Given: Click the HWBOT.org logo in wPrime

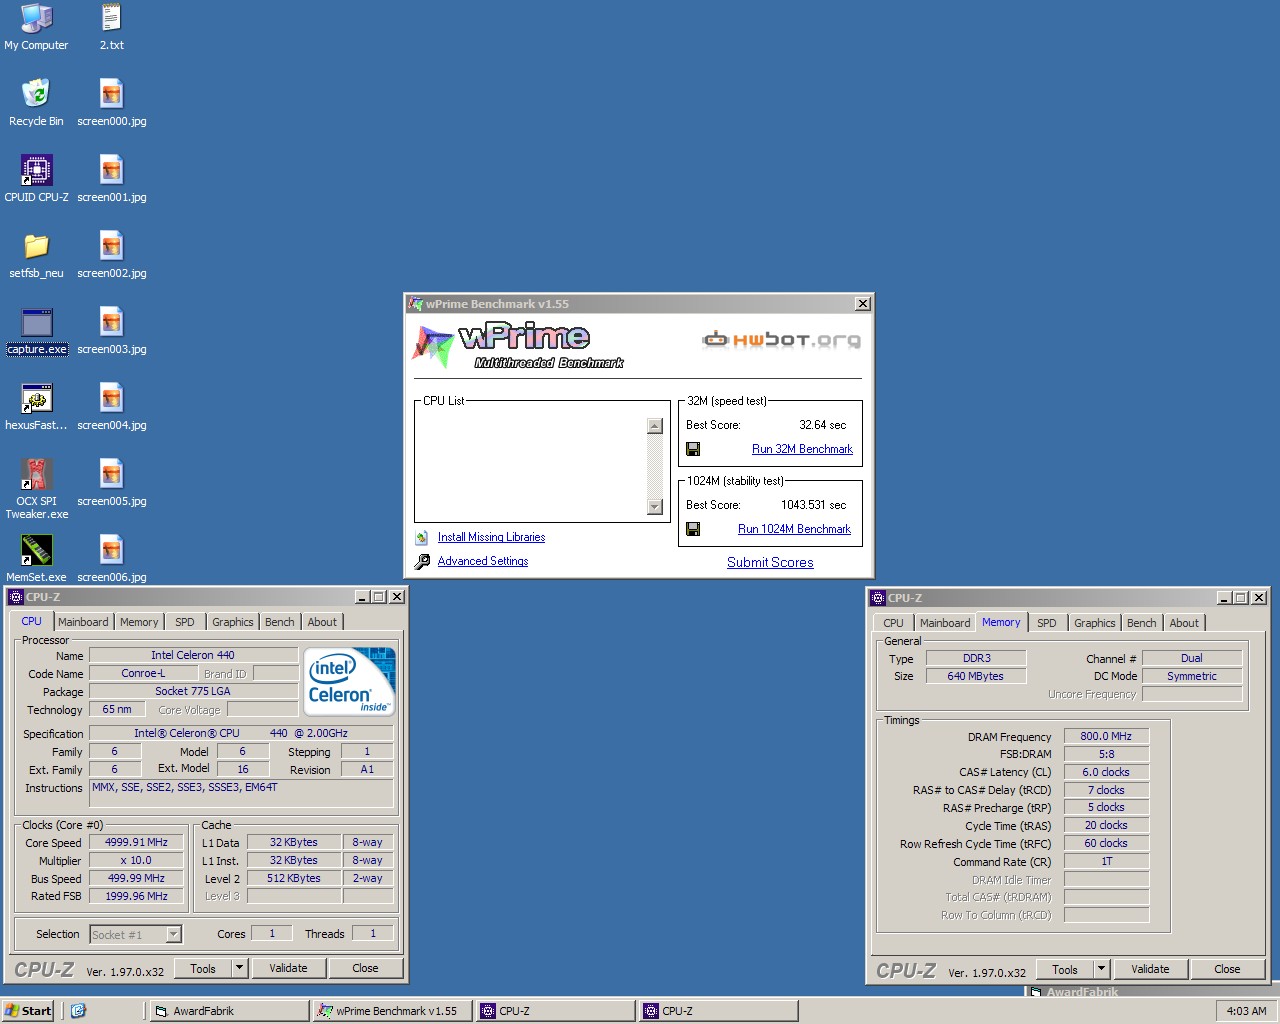Looking at the screenshot, I should [781, 340].
